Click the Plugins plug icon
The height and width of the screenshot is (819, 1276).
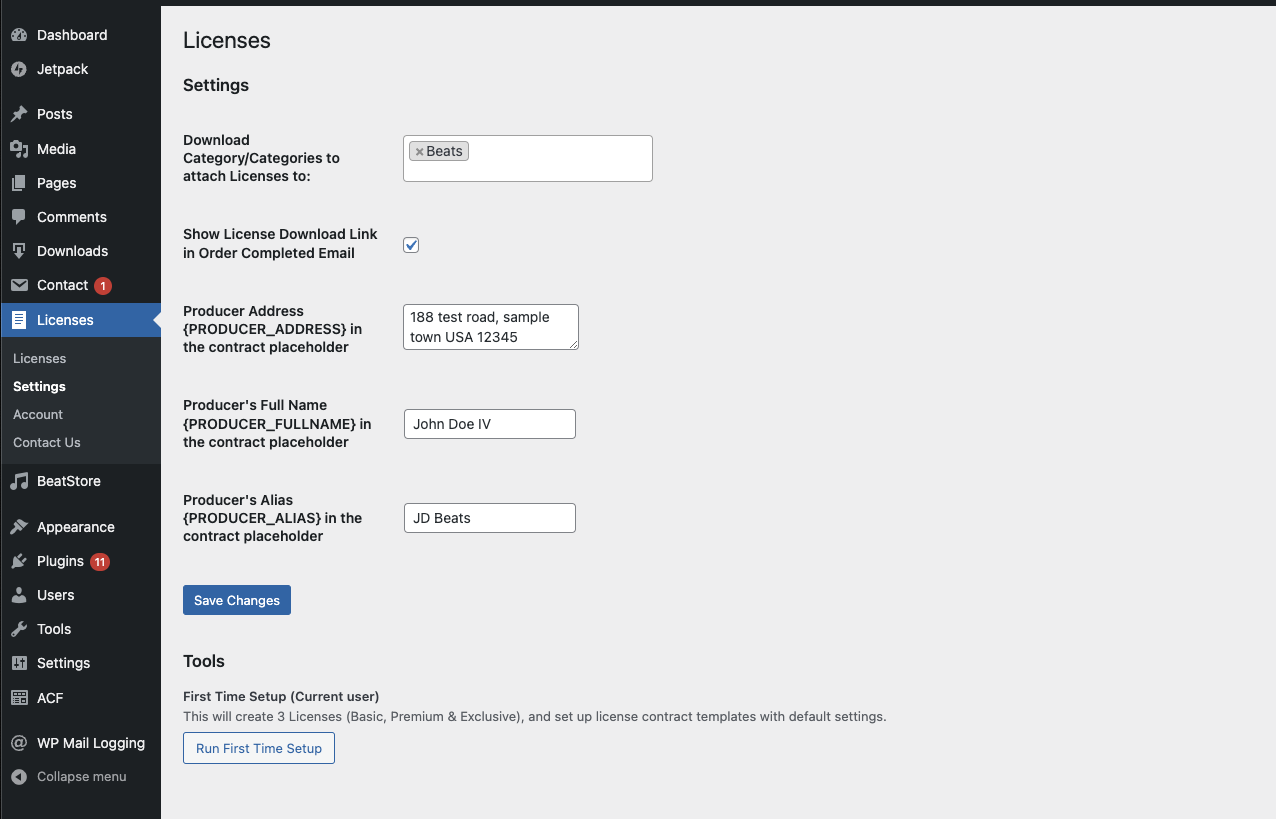(19, 561)
